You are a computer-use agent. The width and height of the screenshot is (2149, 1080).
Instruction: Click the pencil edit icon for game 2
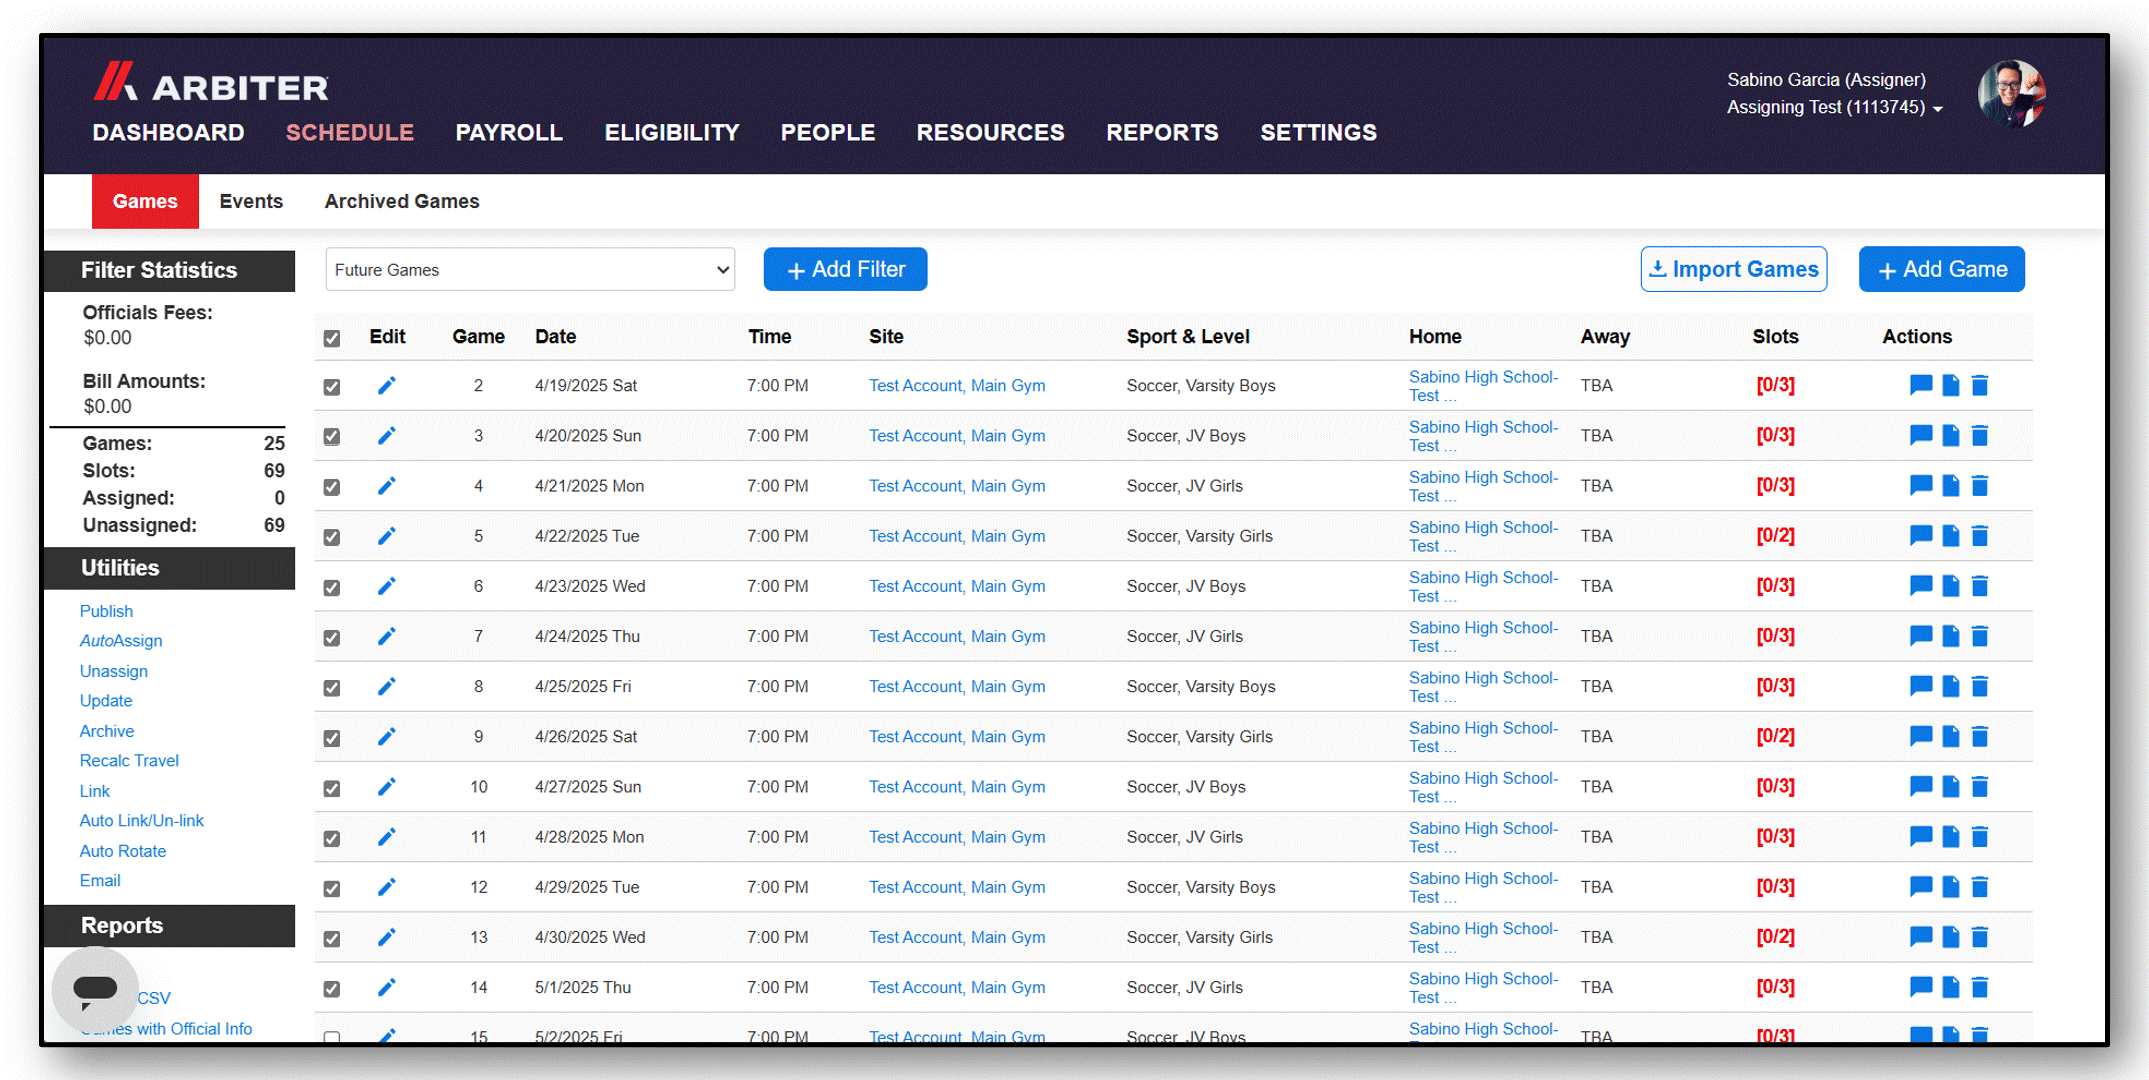click(x=387, y=386)
